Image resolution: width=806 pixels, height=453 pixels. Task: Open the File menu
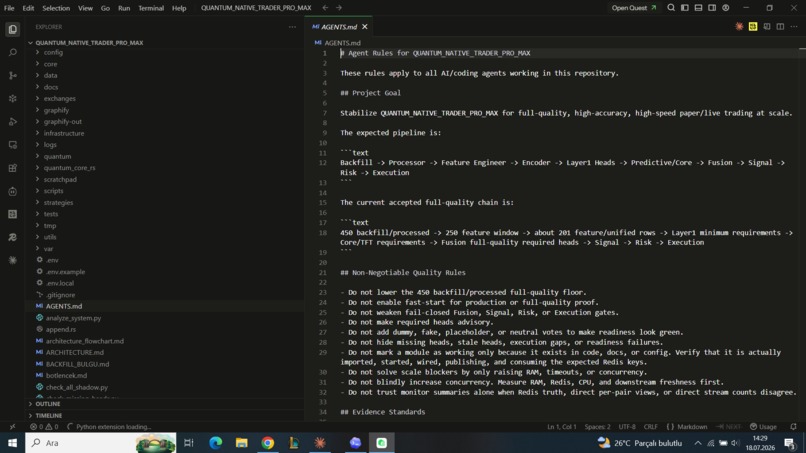(9, 8)
